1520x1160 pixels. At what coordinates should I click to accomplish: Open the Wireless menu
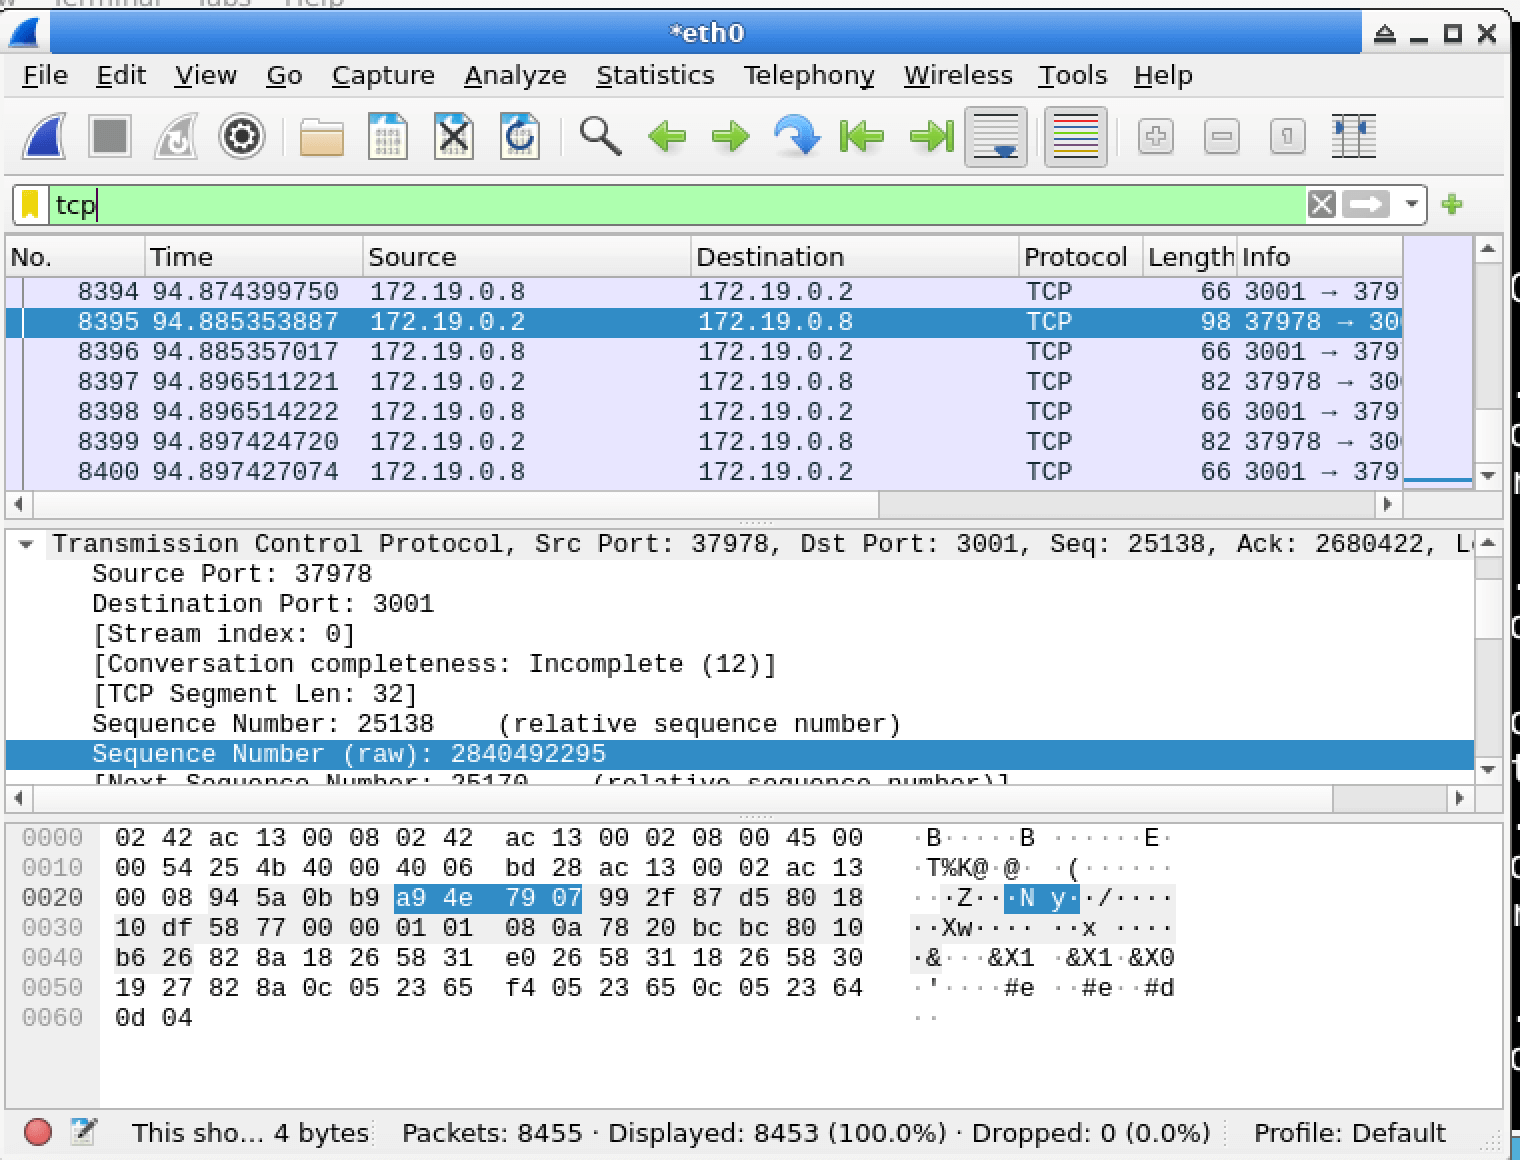coord(958,76)
